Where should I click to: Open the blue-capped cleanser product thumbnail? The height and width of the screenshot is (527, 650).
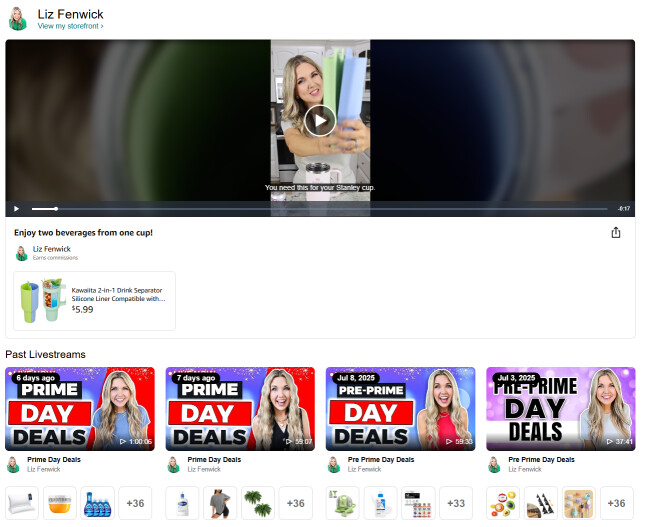pyautogui.click(x=381, y=503)
